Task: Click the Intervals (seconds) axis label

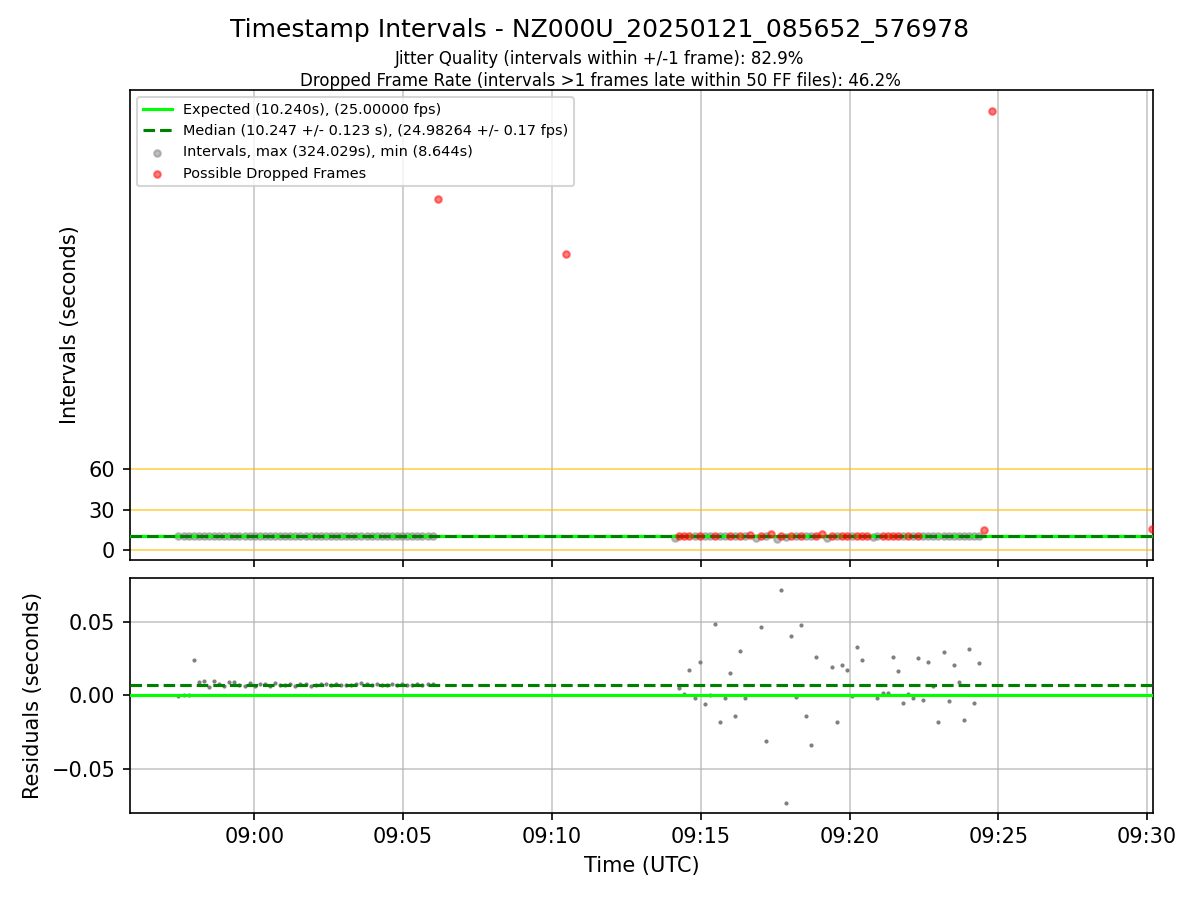Action: click(69, 325)
